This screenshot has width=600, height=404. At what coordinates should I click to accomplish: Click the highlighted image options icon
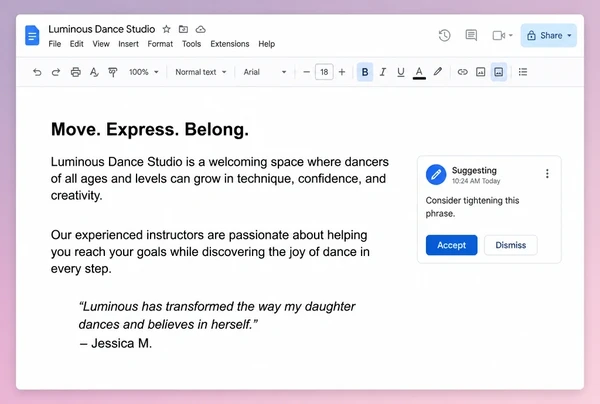point(499,72)
